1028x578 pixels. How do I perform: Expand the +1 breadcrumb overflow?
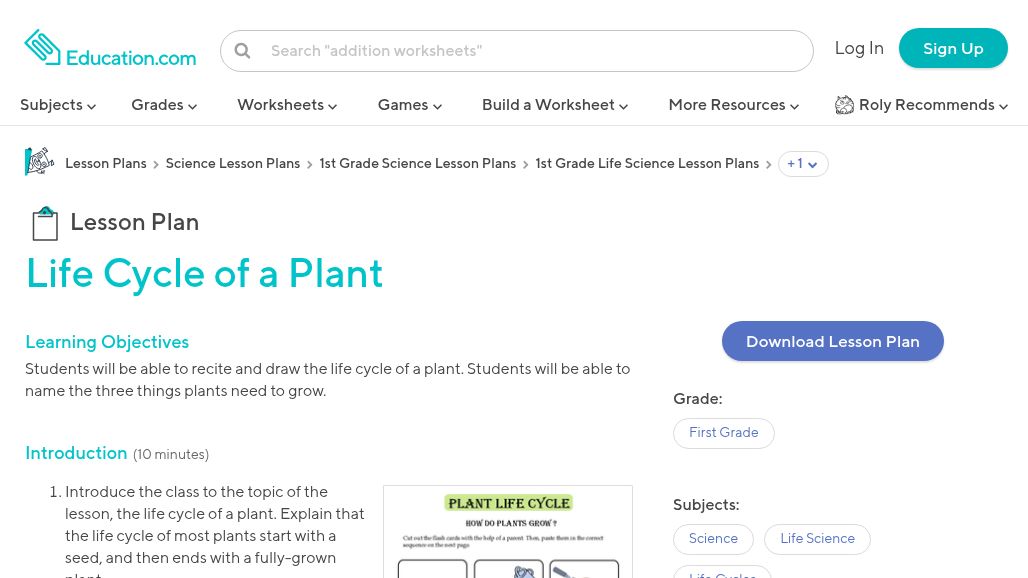coord(803,164)
